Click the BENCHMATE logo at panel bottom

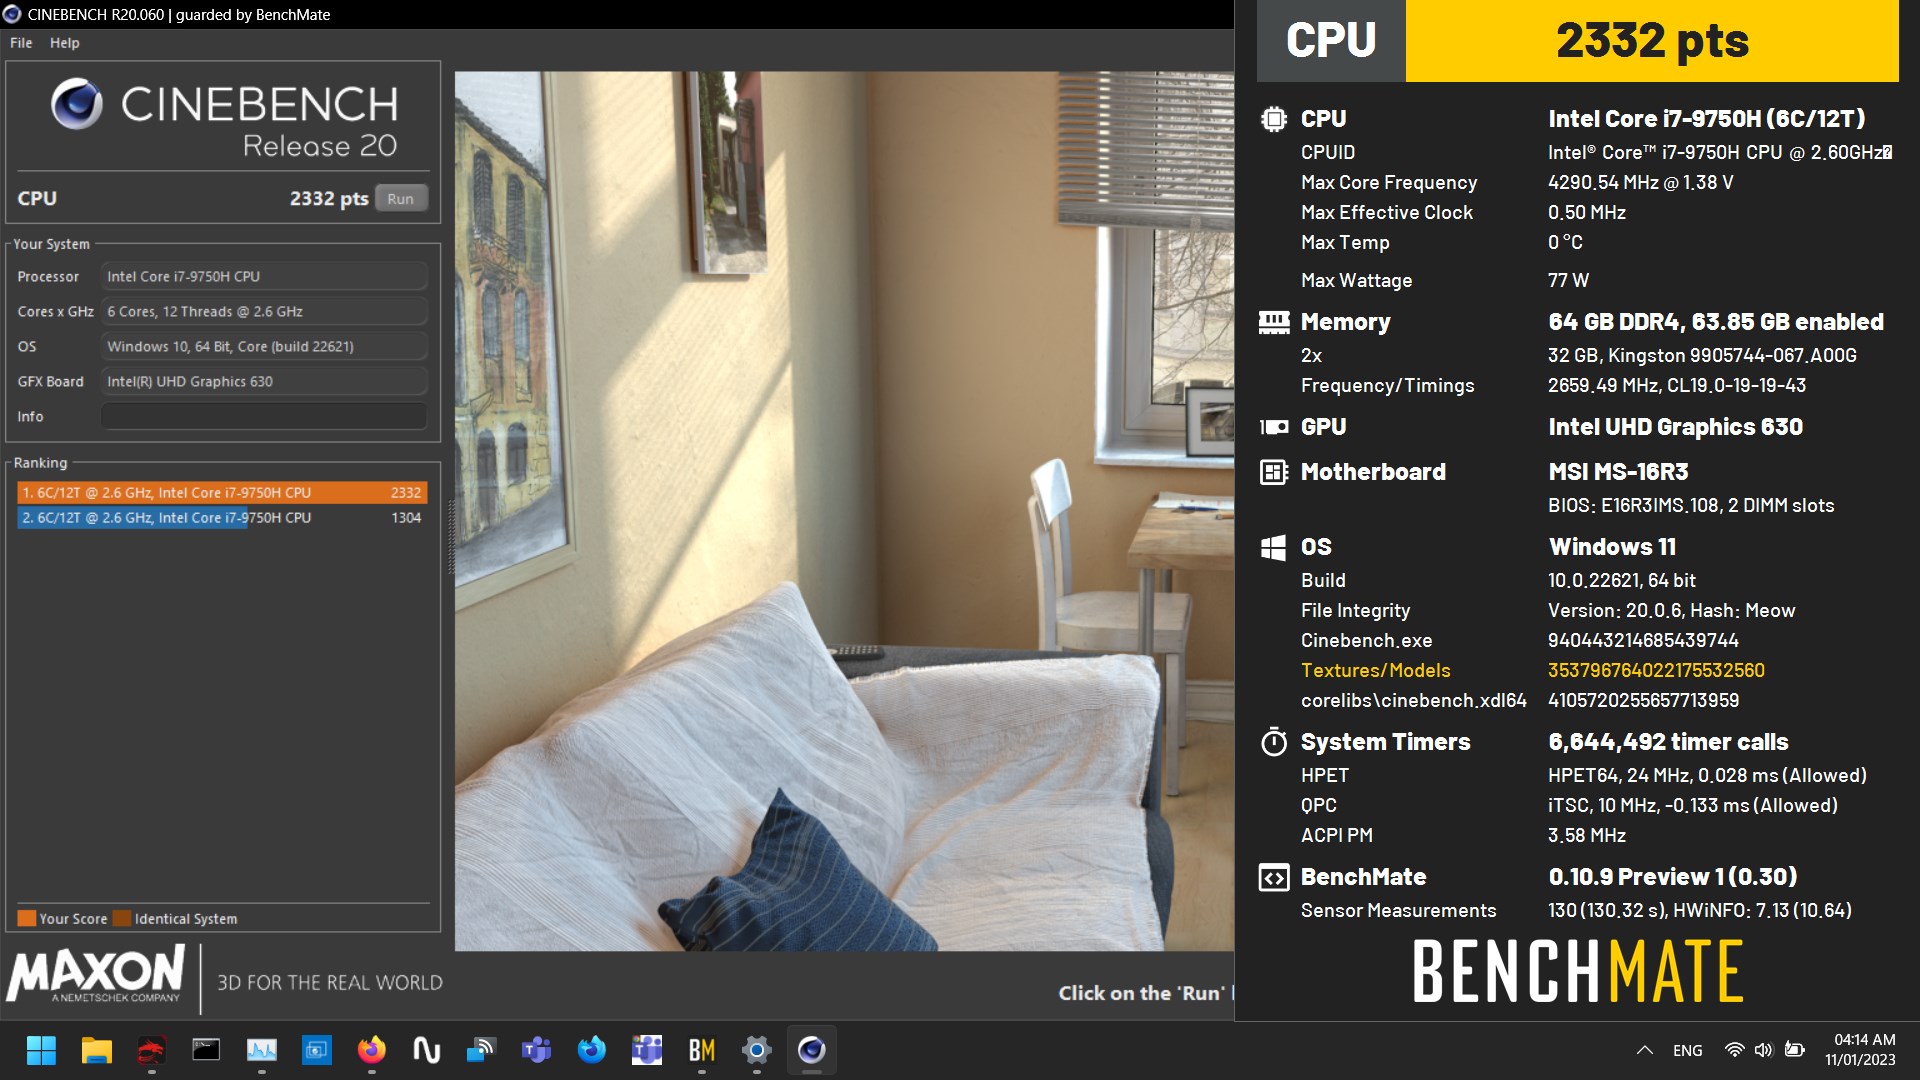click(x=1578, y=970)
